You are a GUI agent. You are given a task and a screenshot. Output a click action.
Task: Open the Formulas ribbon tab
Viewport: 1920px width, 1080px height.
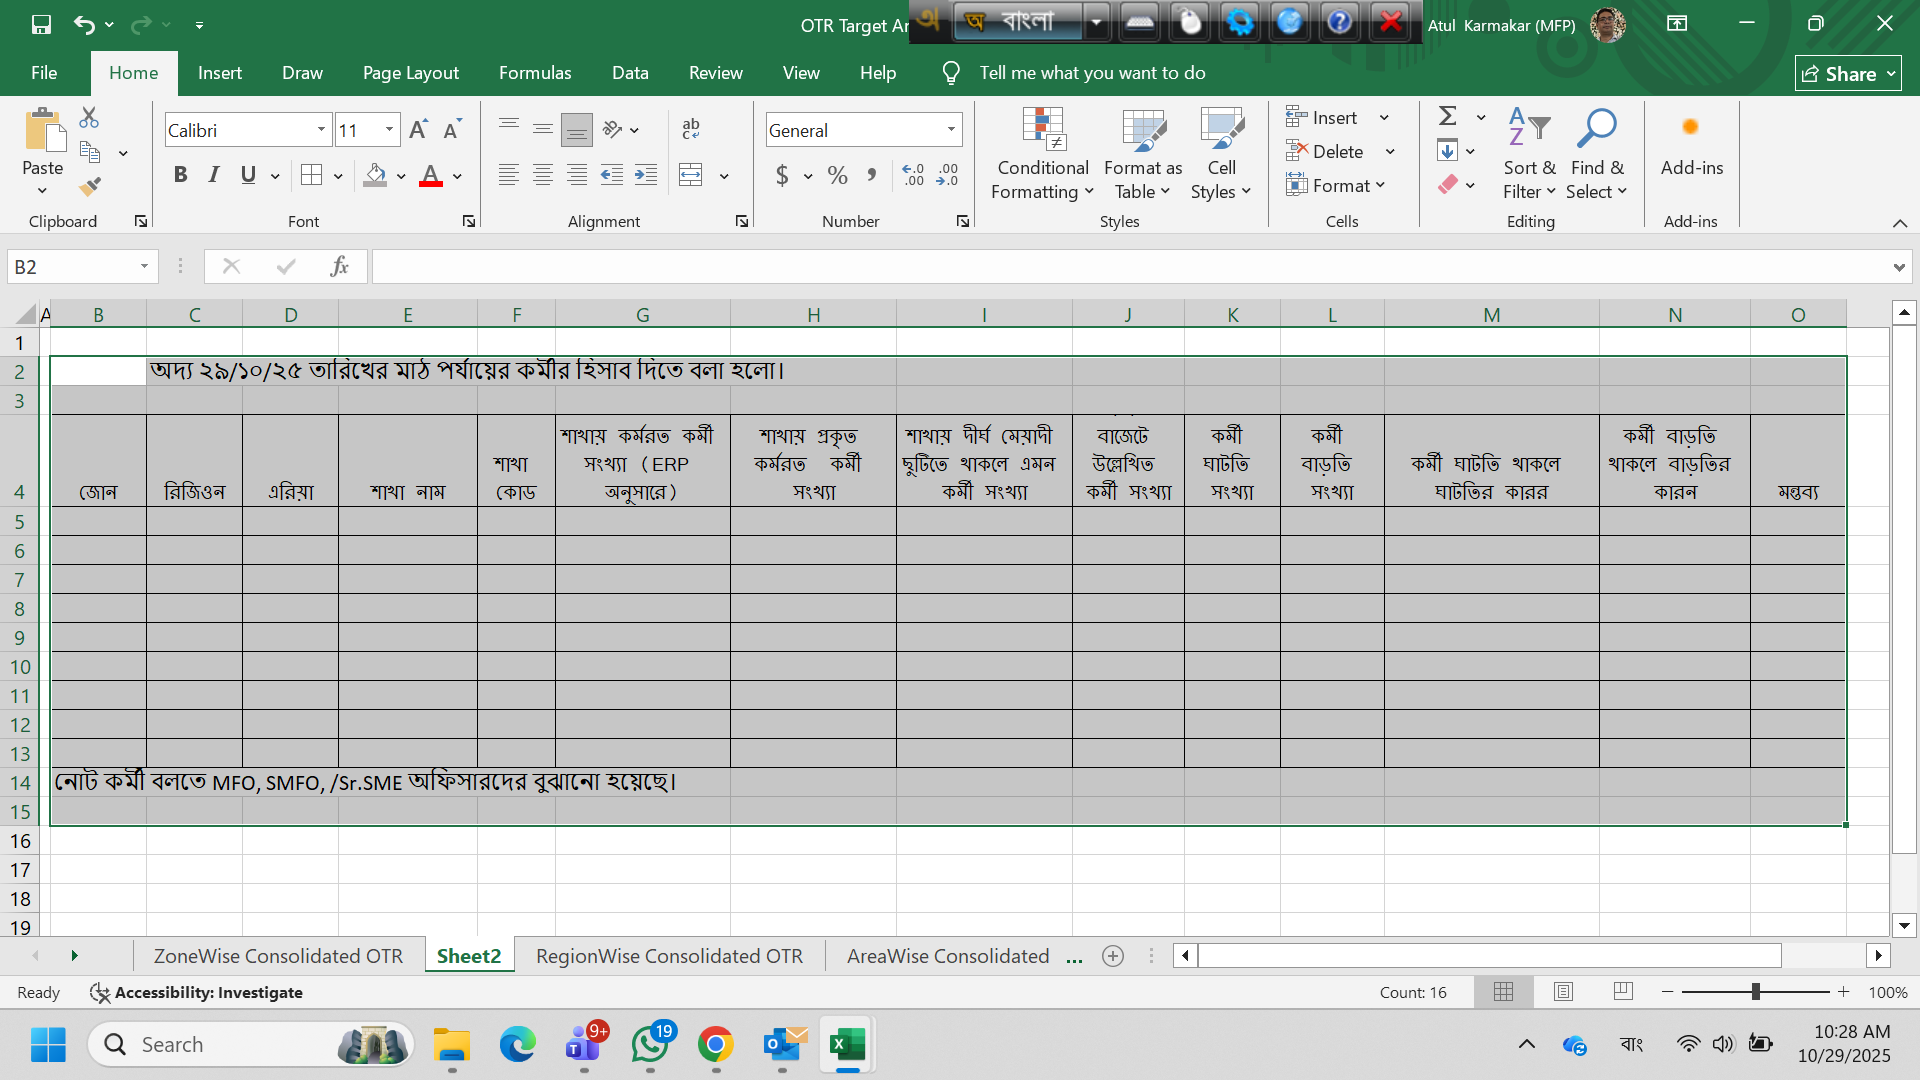tap(535, 73)
